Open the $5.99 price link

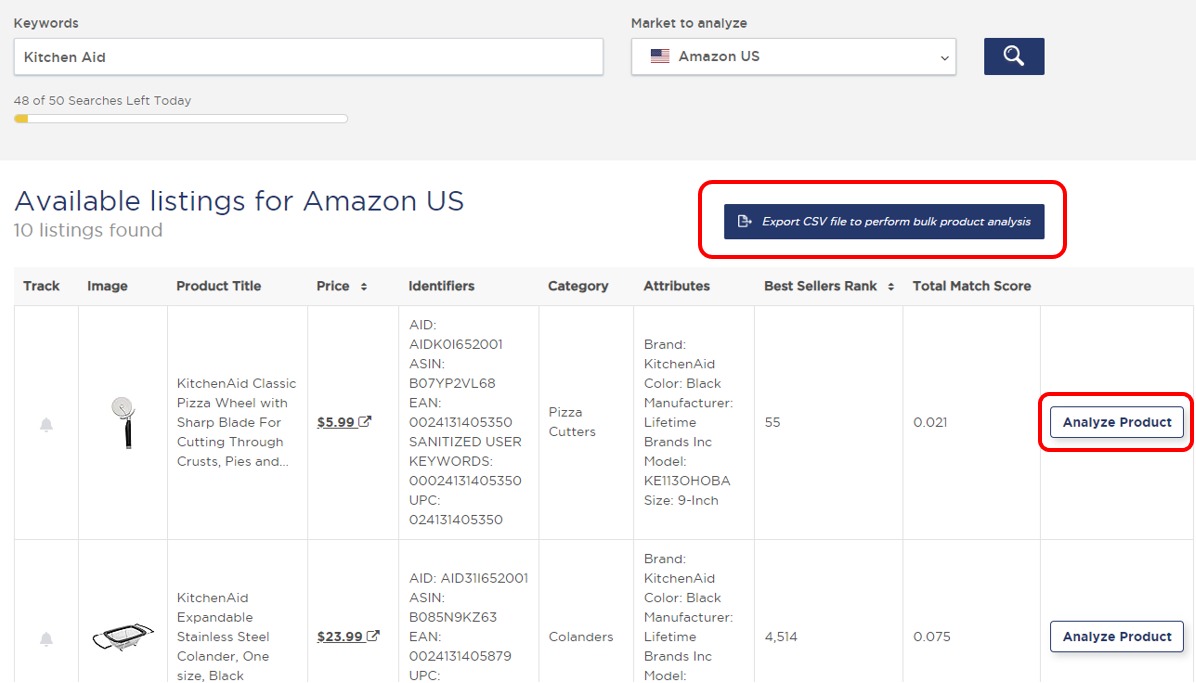pos(339,422)
